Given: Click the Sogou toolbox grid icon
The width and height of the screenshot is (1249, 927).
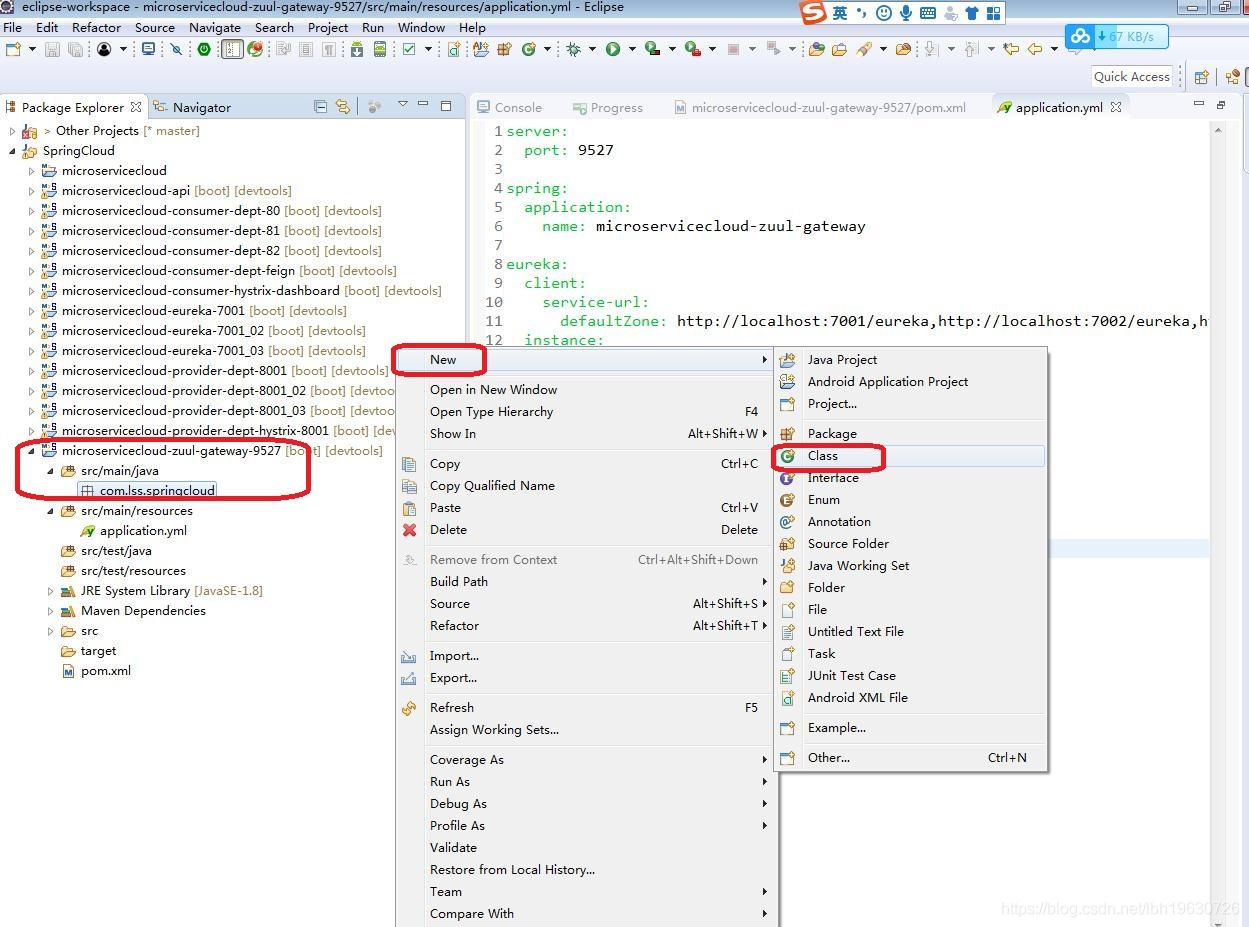Looking at the screenshot, I should (x=994, y=13).
